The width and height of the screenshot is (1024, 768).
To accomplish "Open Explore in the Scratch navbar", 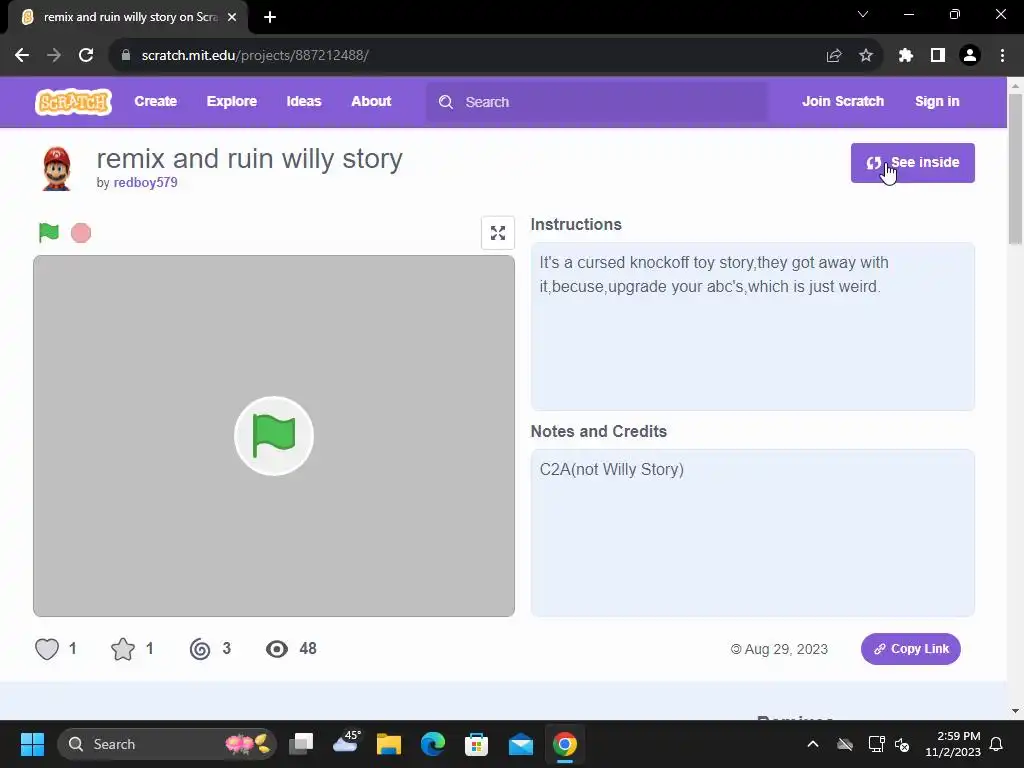I will 232,101.
